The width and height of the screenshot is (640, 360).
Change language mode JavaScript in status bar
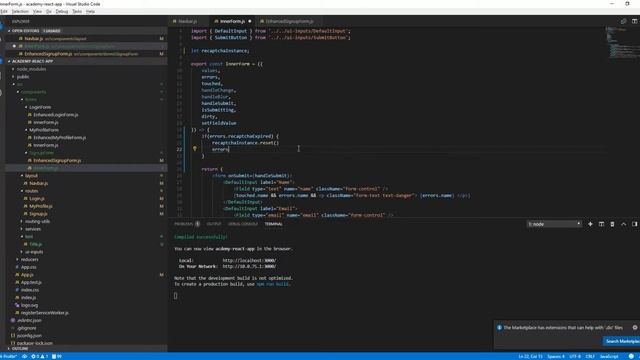tap(609, 356)
